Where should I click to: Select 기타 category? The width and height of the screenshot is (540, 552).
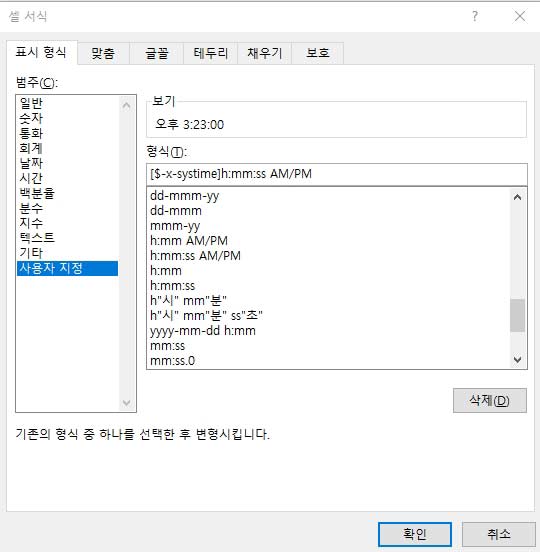67,253
